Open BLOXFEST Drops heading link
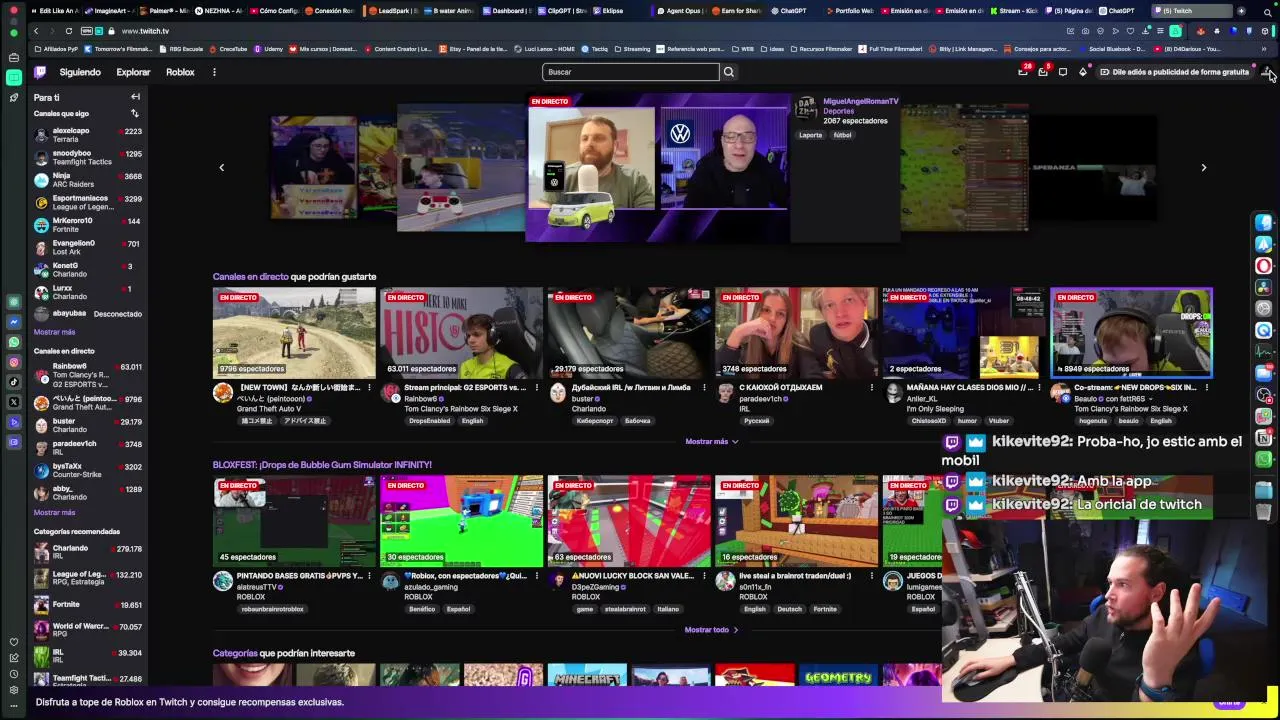 point(322,465)
